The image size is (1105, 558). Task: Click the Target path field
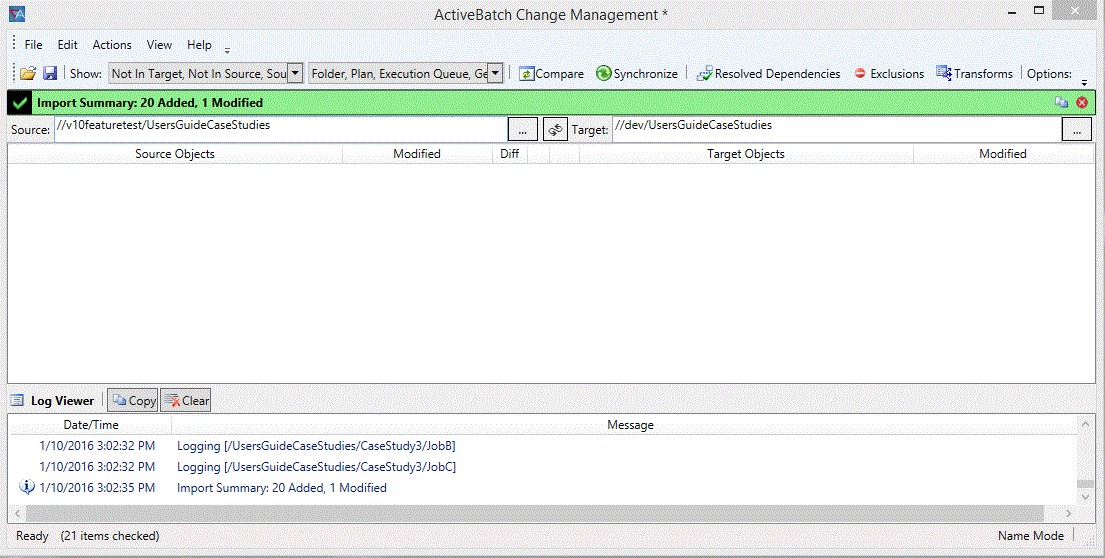(x=836, y=129)
